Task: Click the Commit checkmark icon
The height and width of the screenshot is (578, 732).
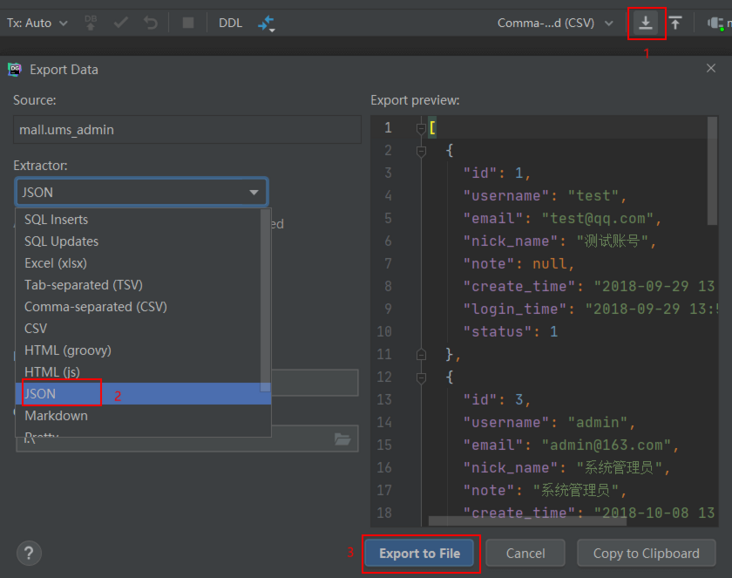Action: coord(122,23)
